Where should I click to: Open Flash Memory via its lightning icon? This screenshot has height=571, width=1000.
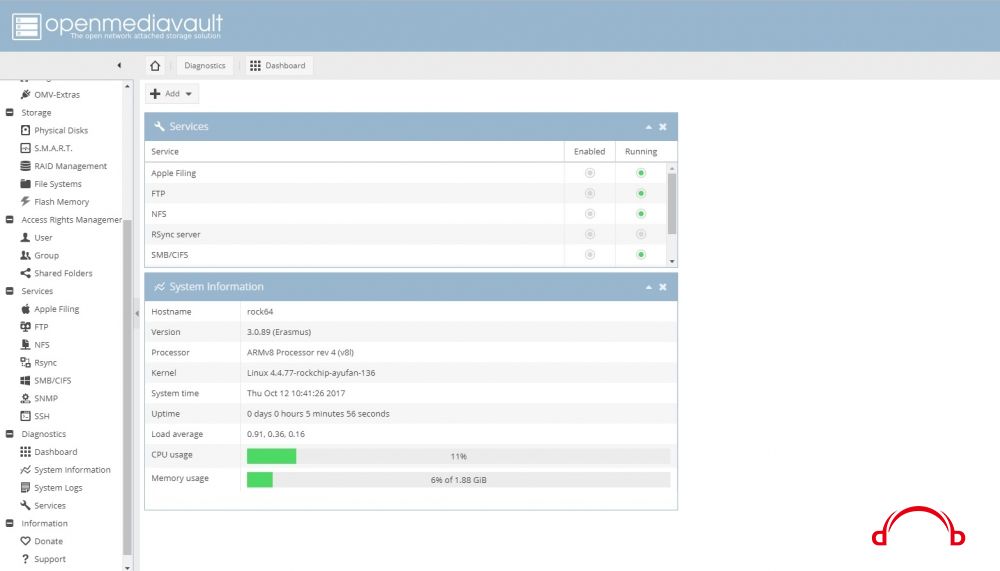pos(26,202)
